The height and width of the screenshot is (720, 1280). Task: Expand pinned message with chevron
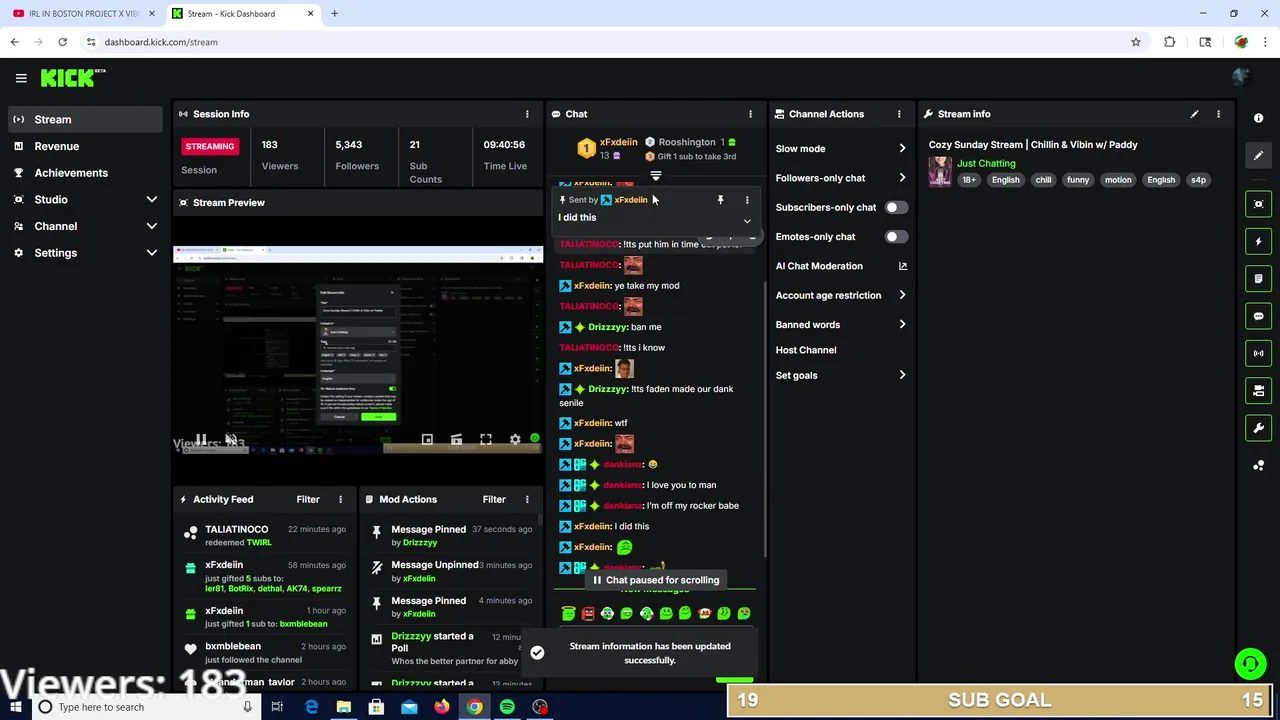746,221
